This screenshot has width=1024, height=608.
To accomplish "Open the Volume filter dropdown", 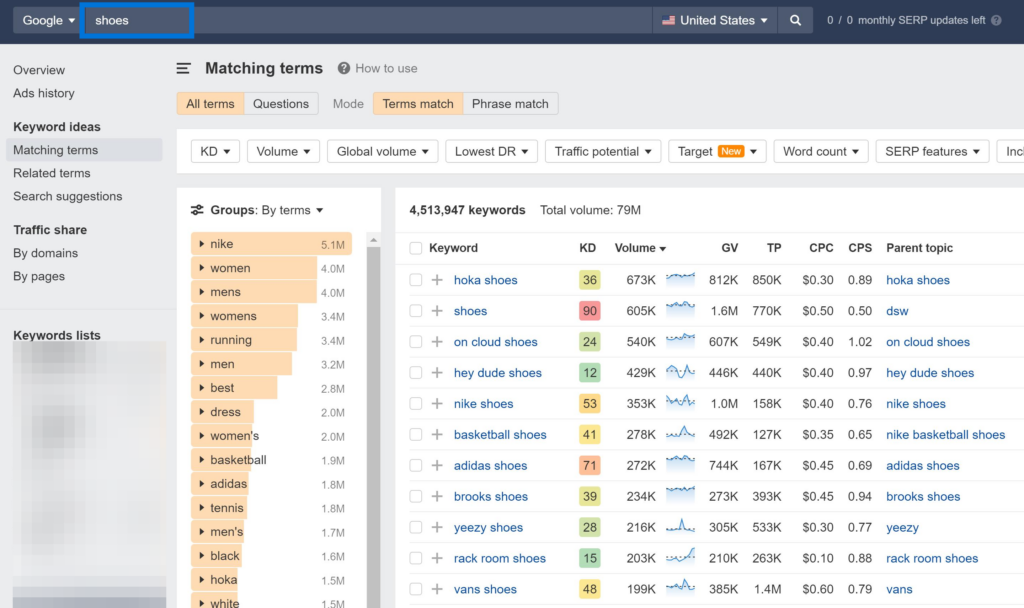I will pos(283,151).
